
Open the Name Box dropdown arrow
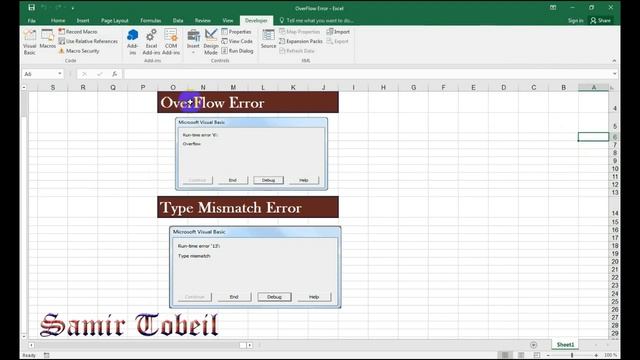point(60,74)
